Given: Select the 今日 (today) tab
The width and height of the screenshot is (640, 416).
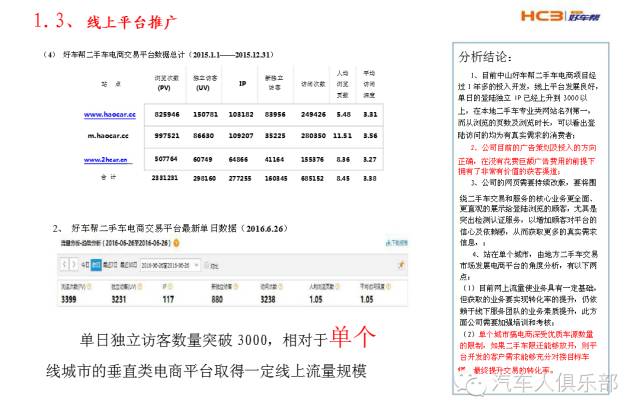Looking at the screenshot, I should [85, 265].
